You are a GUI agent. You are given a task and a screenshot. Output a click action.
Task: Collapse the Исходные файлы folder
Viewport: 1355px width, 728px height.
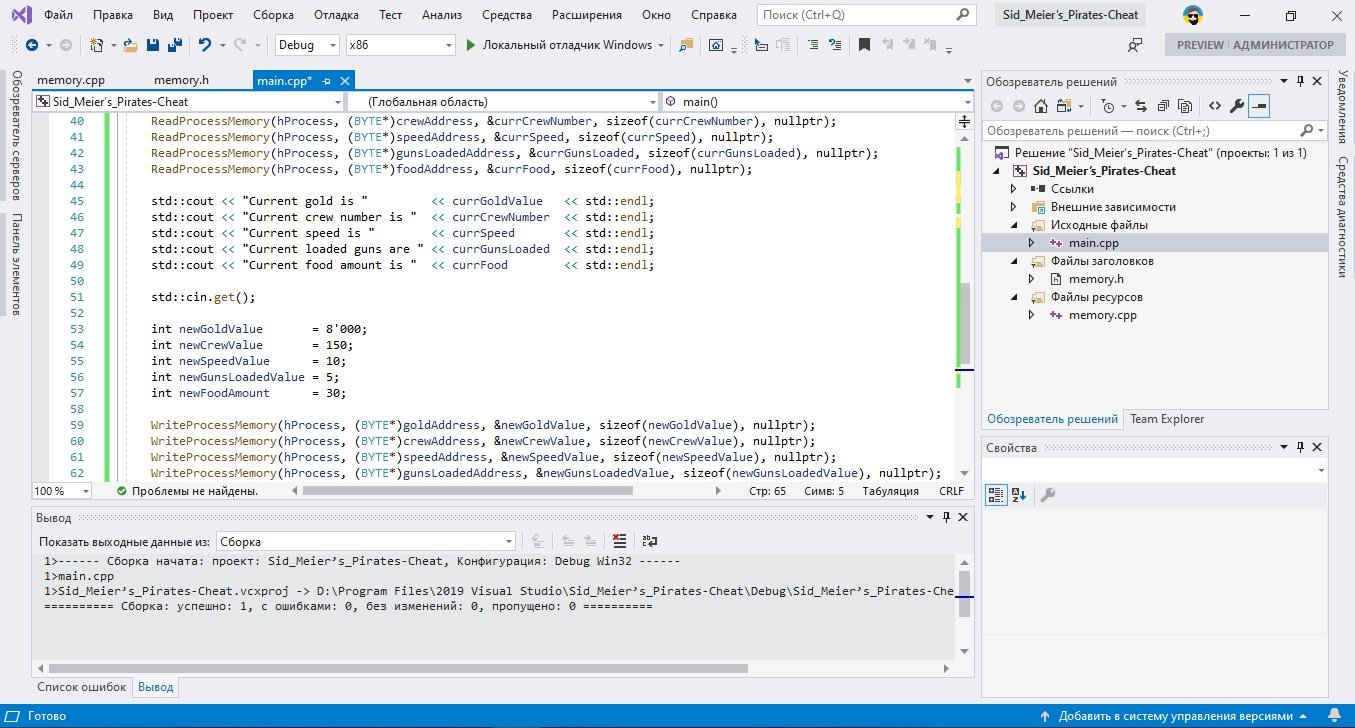click(1013, 225)
